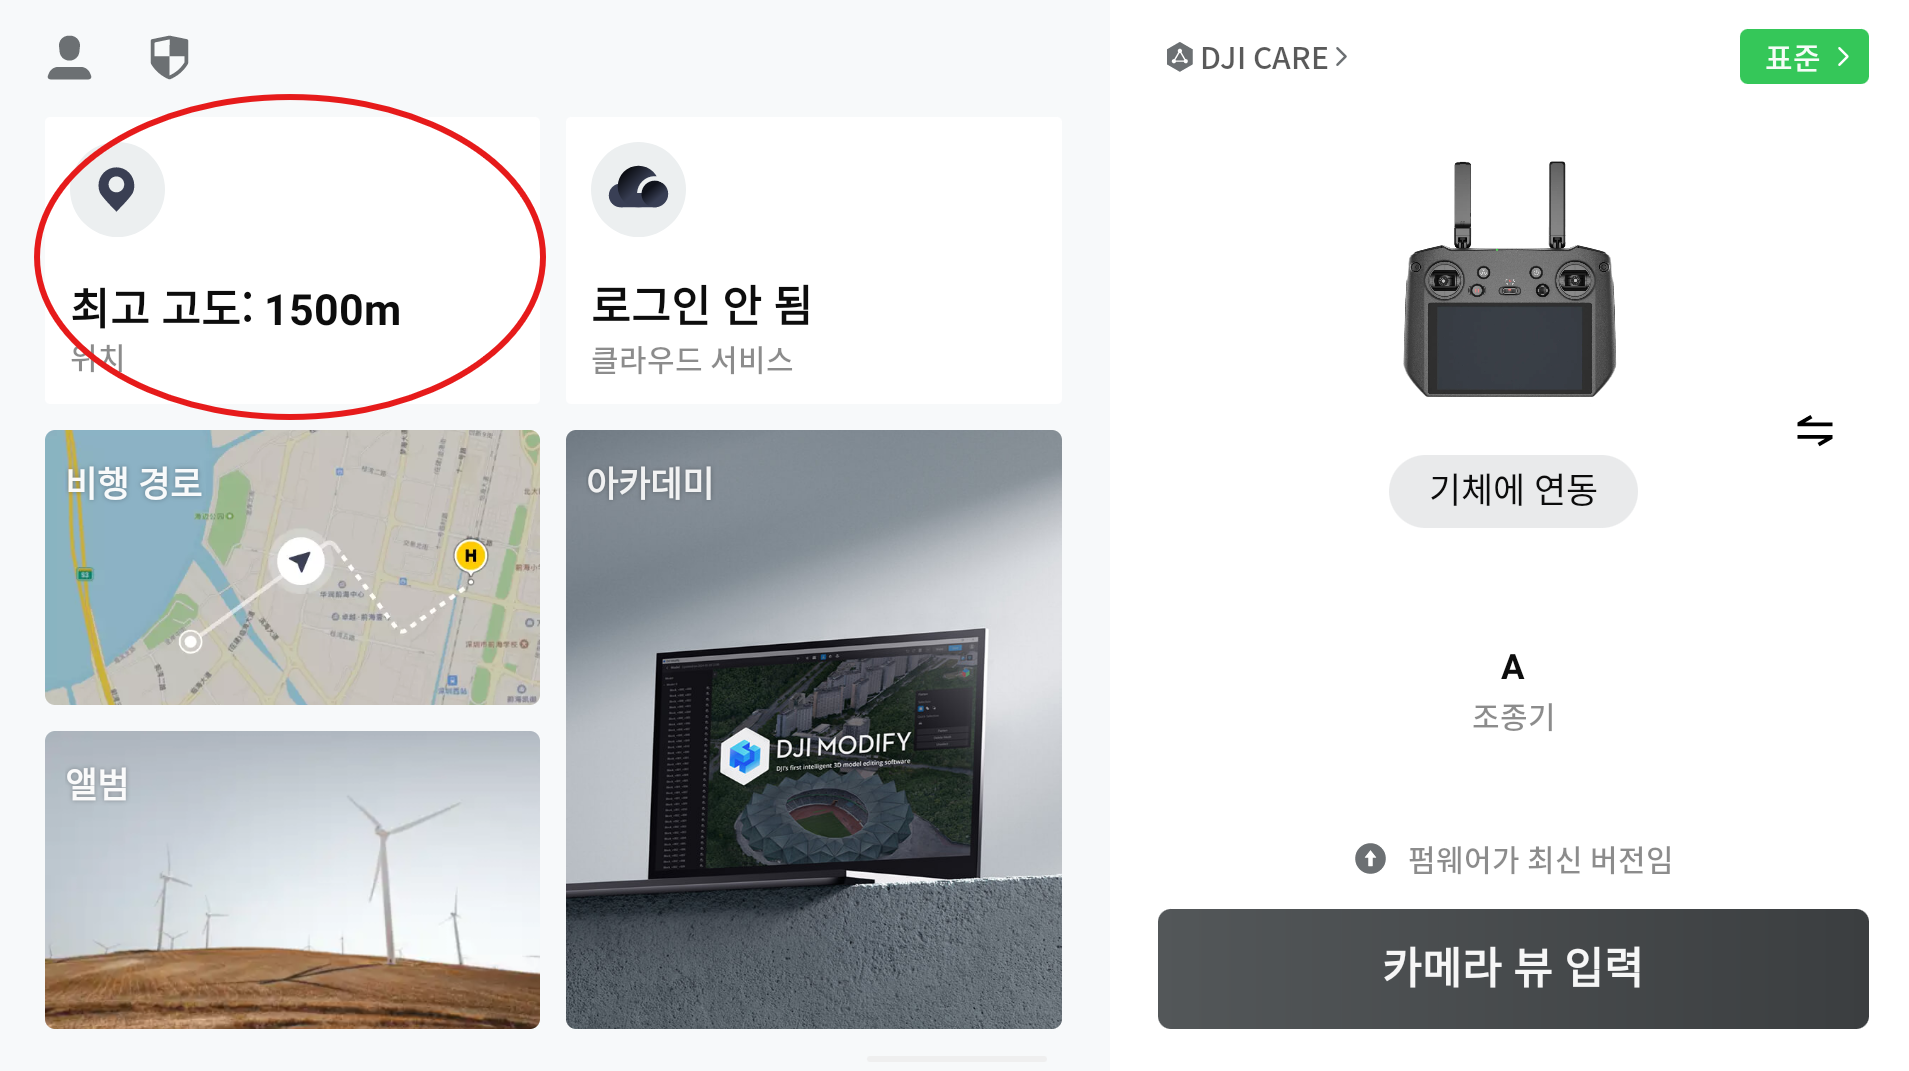Click the 펌웨어가 최신 버전임 status text
Screen dimensions: 1909x1071
click(1540, 859)
